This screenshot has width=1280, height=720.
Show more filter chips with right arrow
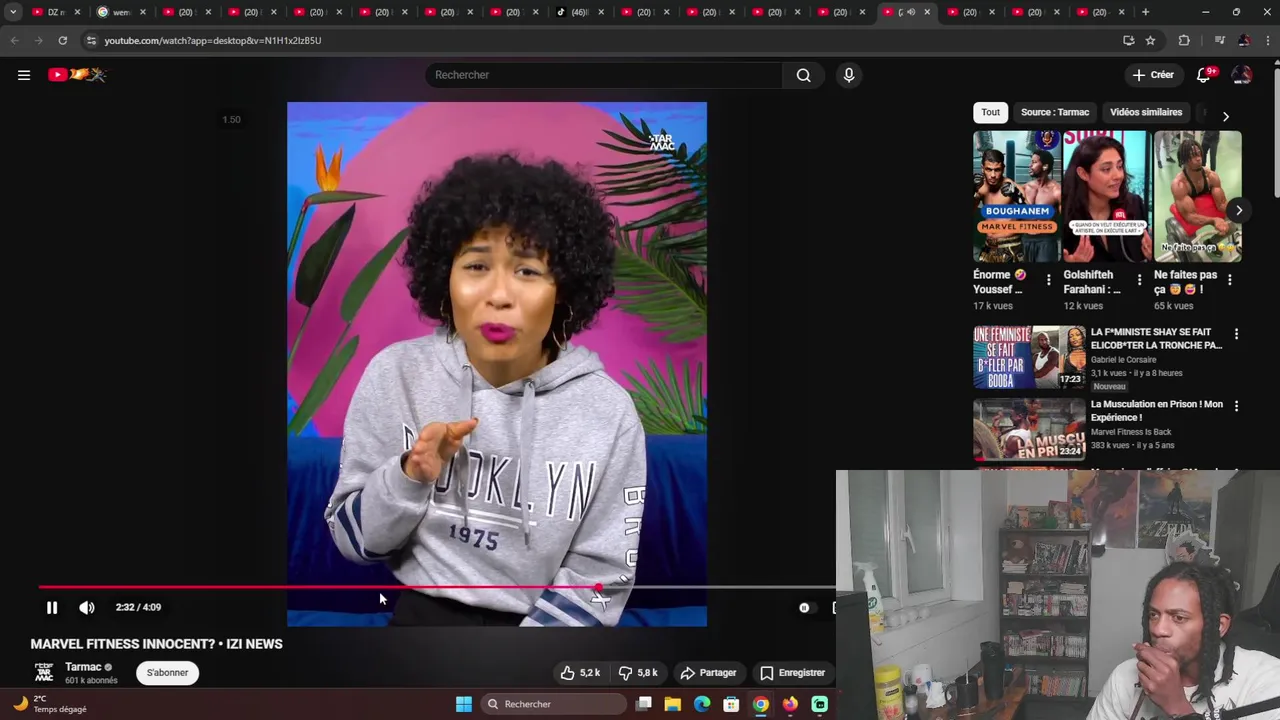pos(1225,116)
